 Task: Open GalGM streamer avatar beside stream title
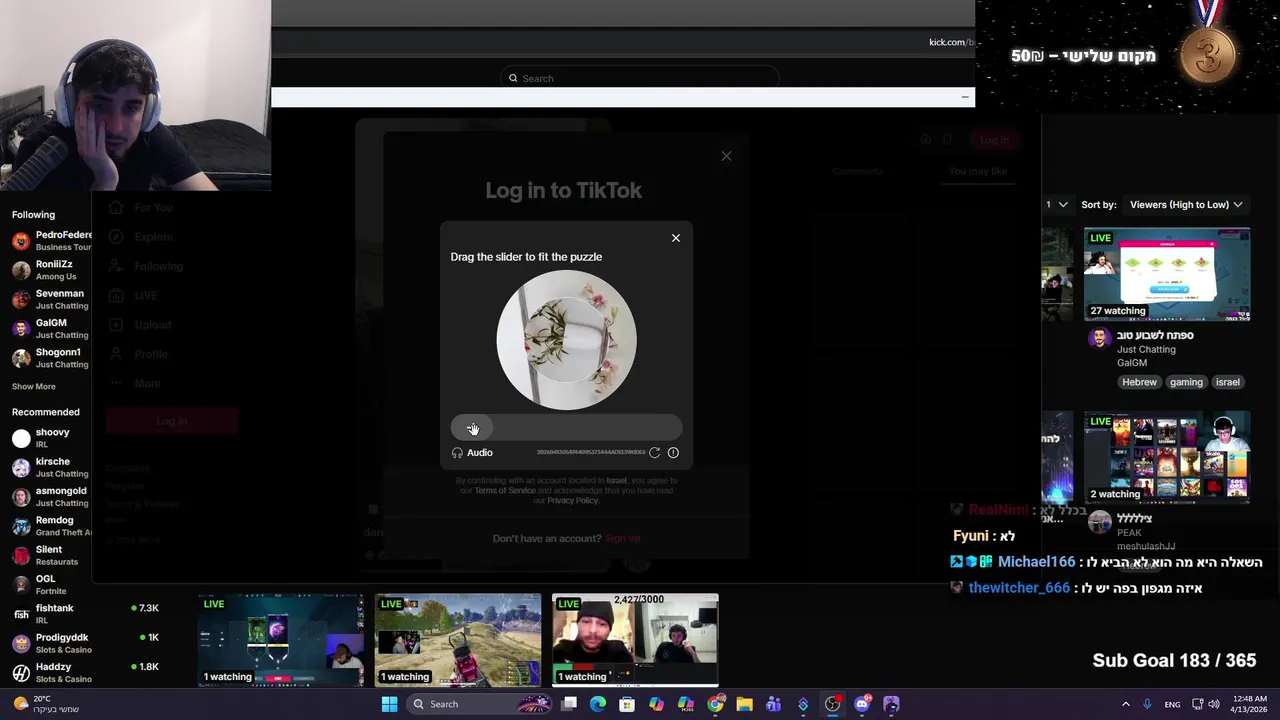(1099, 339)
